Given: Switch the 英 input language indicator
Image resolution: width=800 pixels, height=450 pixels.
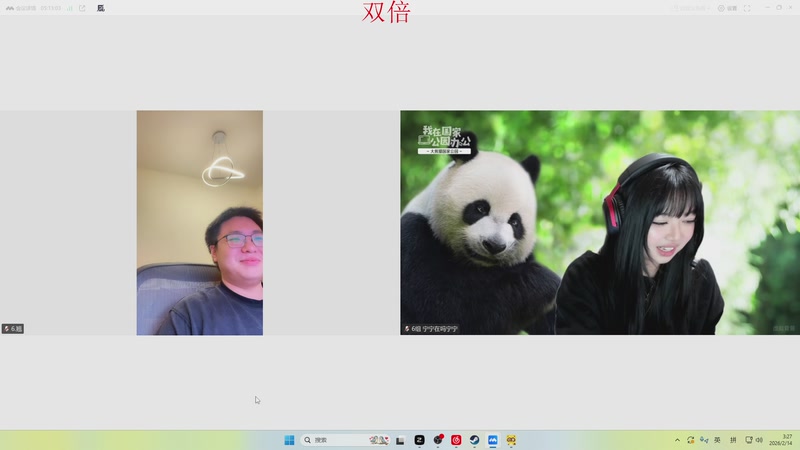Looking at the screenshot, I should 717,440.
